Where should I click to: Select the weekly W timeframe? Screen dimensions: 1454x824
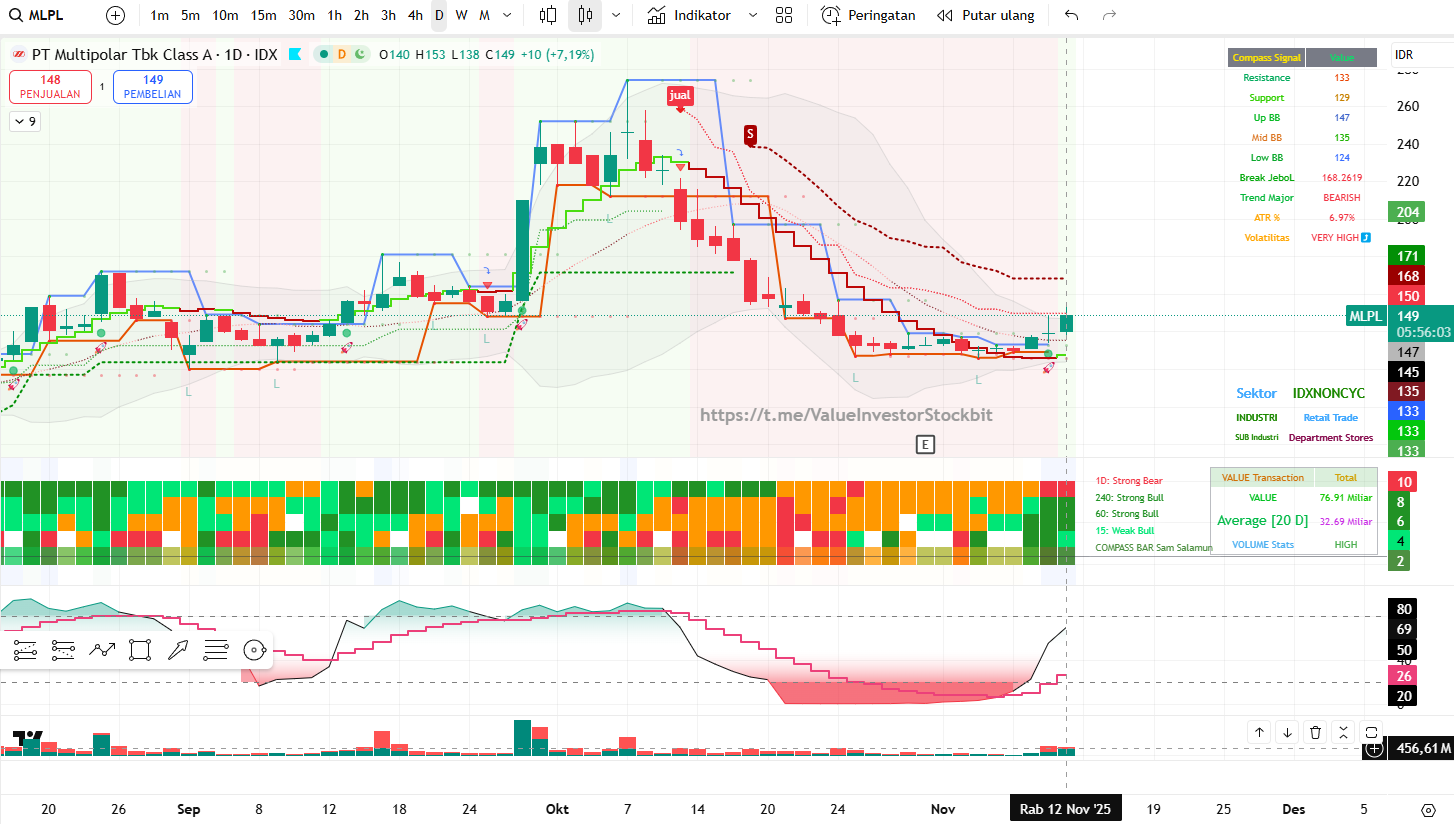461,15
